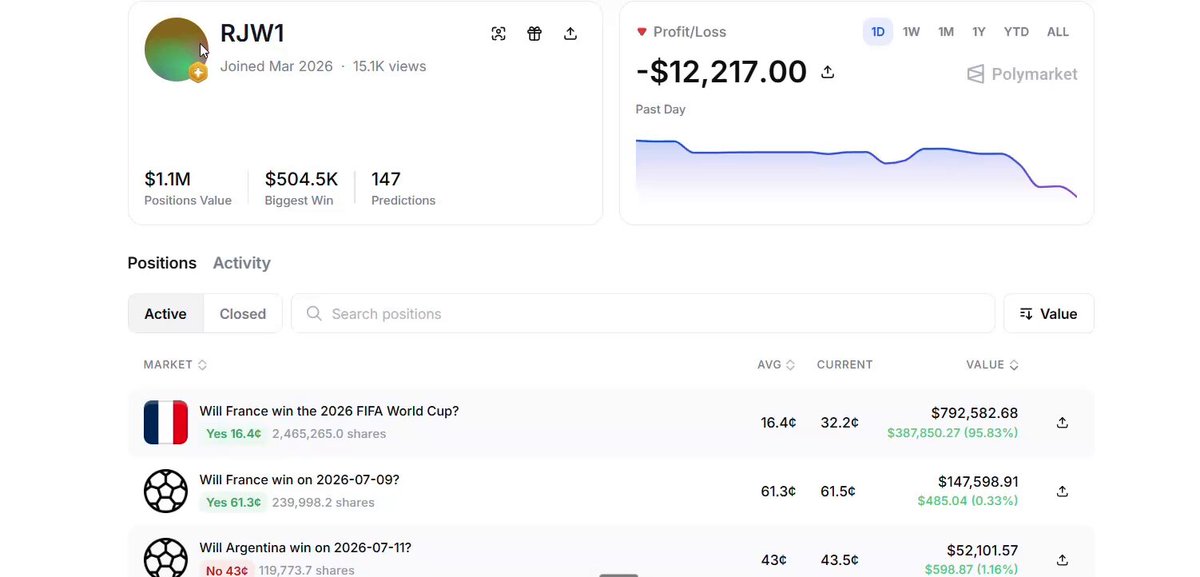1200x577 pixels.
Task: Click the soccer ball thumbnail for France 2026-07-09
Action: (166, 491)
